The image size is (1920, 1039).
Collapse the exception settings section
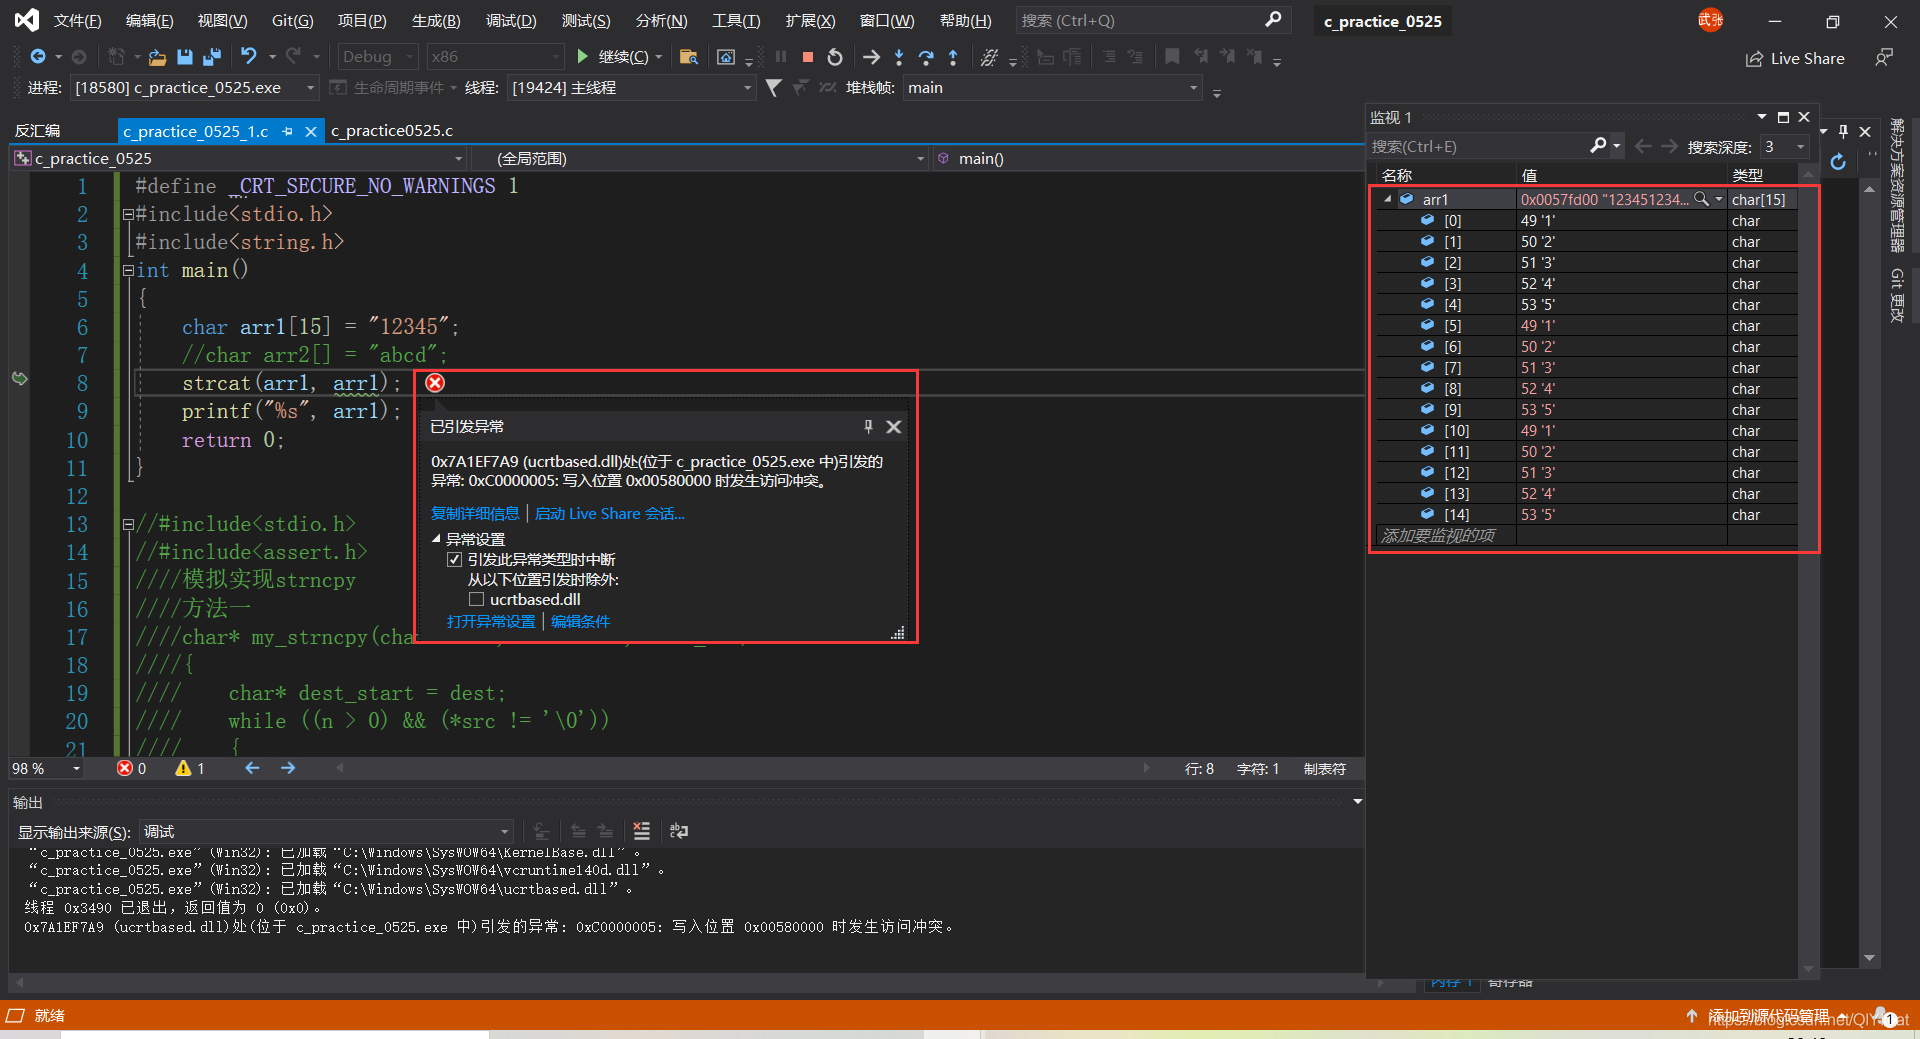tap(436, 539)
